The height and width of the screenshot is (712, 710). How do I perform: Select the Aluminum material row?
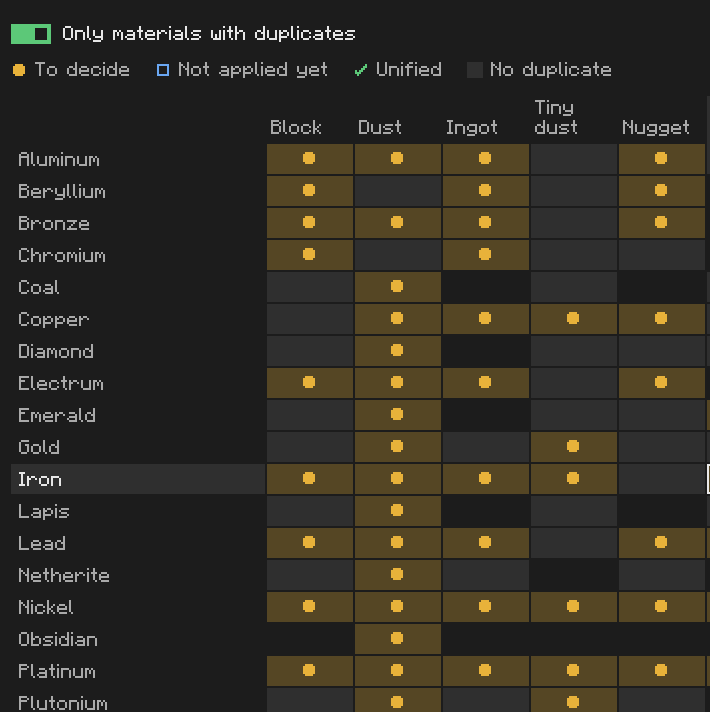click(x=138, y=158)
